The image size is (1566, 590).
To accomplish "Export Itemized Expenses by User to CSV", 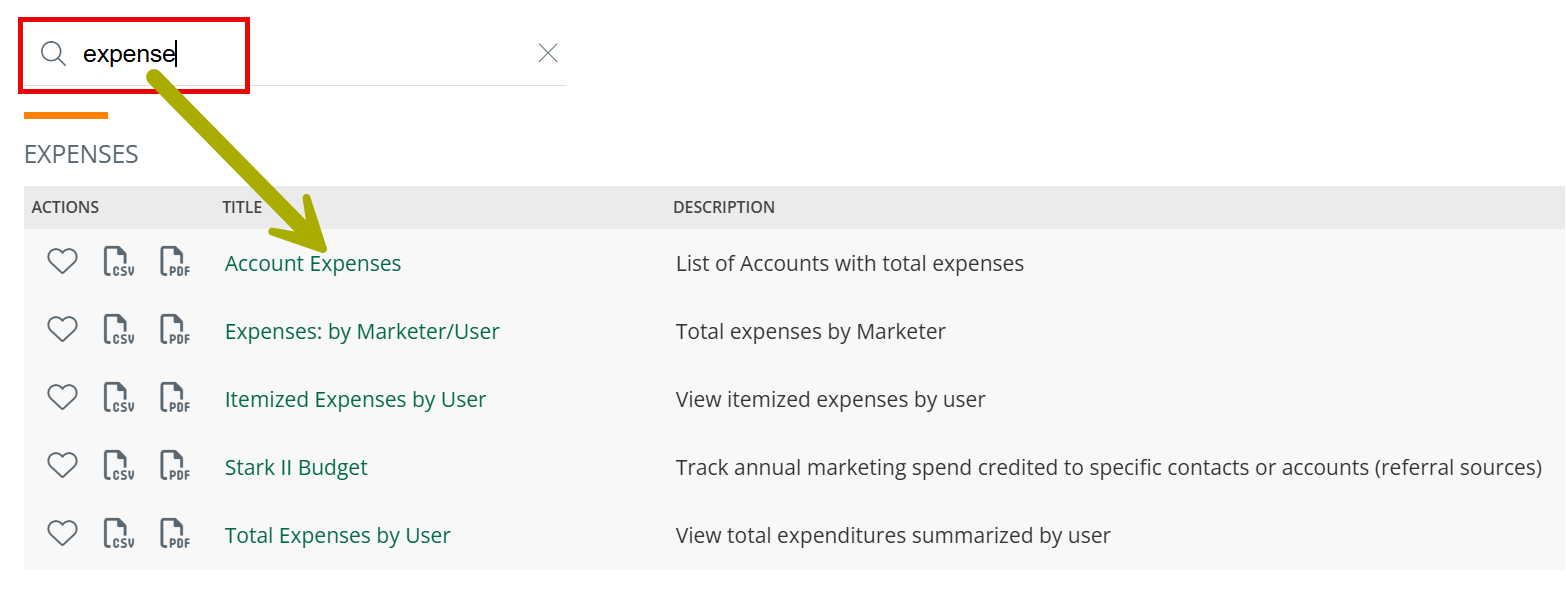I will pyautogui.click(x=119, y=398).
